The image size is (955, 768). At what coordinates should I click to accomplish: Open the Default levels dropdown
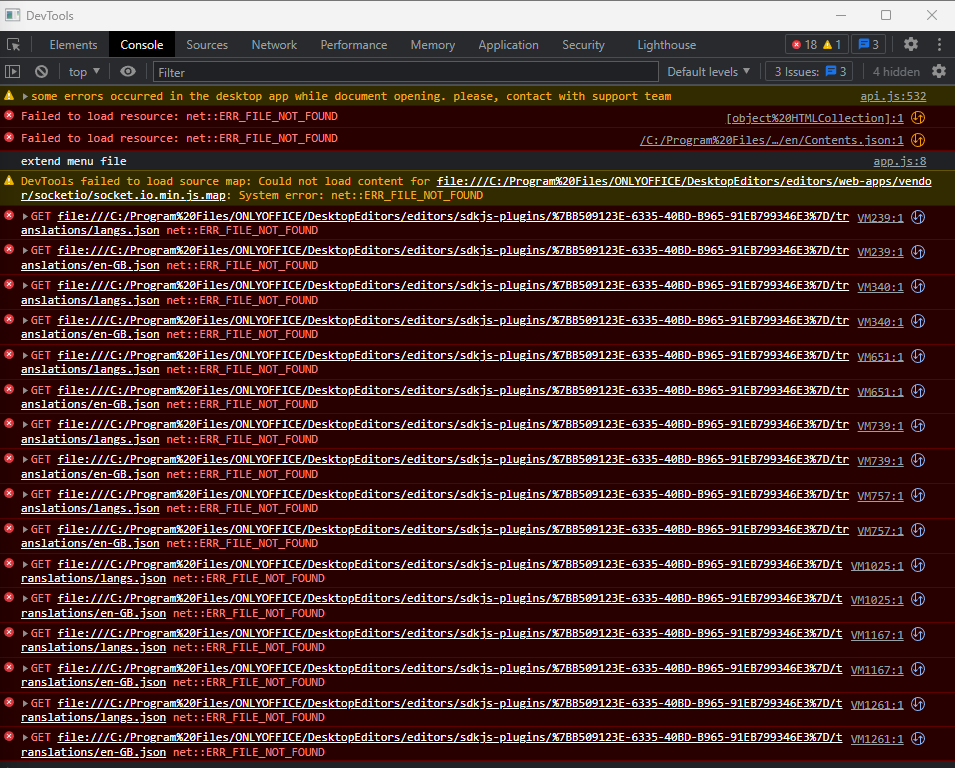[x=708, y=72]
